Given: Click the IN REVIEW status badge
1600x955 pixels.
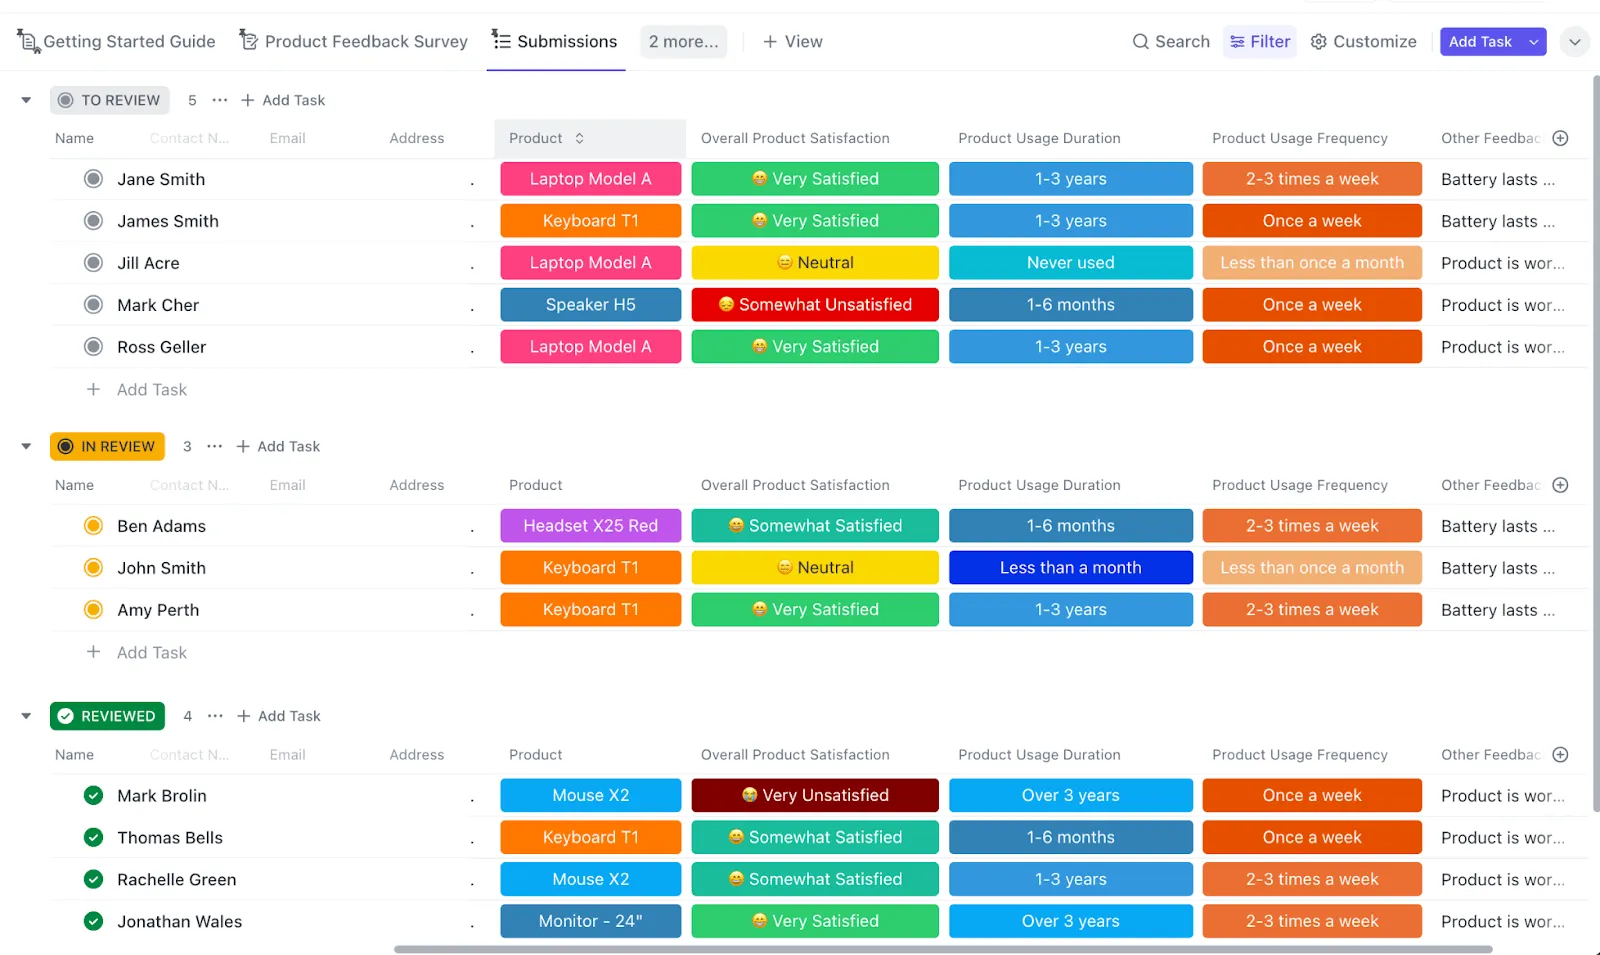Looking at the screenshot, I should [x=107, y=446].
